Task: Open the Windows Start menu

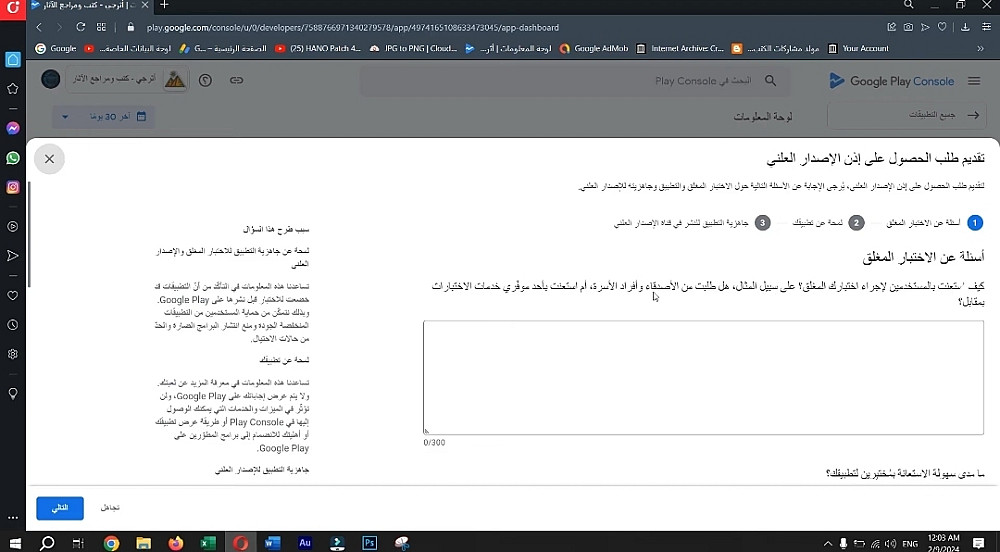Action: click(15, 543)
